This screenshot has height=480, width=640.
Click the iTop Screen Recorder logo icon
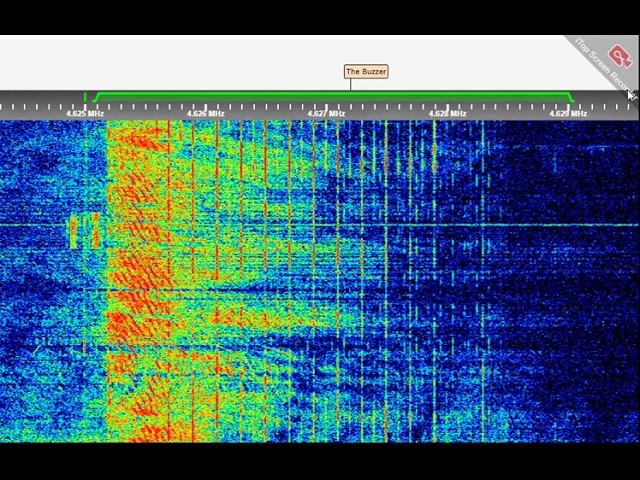pos(620,56)
